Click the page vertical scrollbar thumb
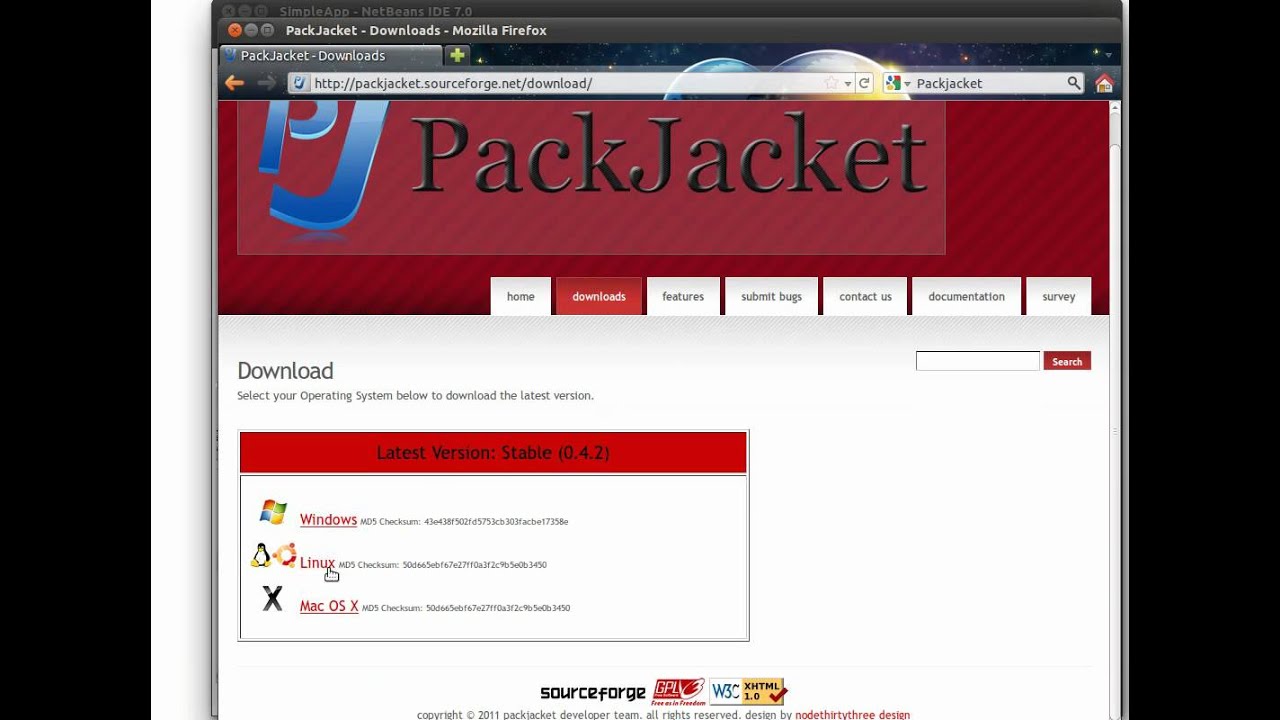 click(1115, 432)
